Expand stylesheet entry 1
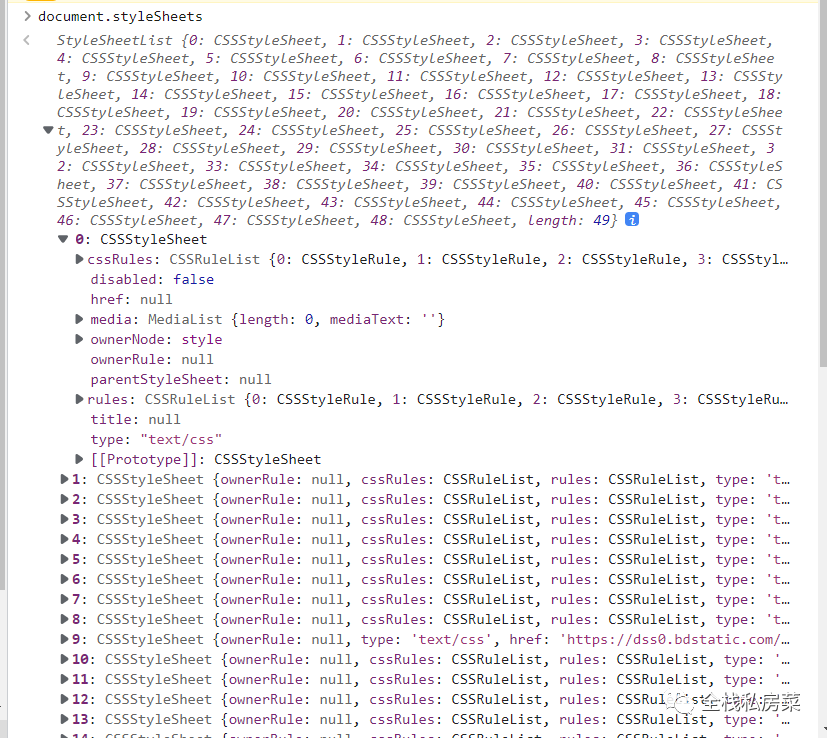The width and height of the screenshot is (827, 738). point(64,480)
